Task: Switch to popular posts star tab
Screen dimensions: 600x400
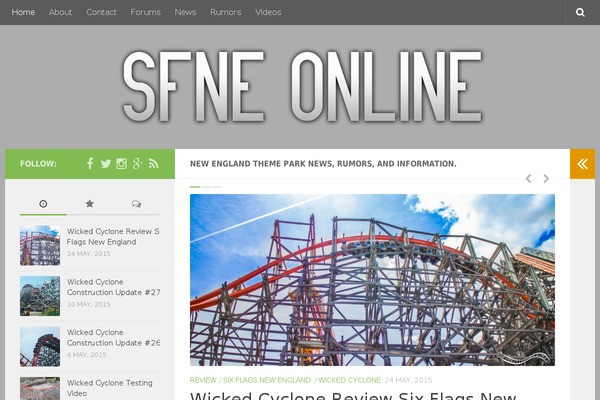Action: [x=90, y=204]
